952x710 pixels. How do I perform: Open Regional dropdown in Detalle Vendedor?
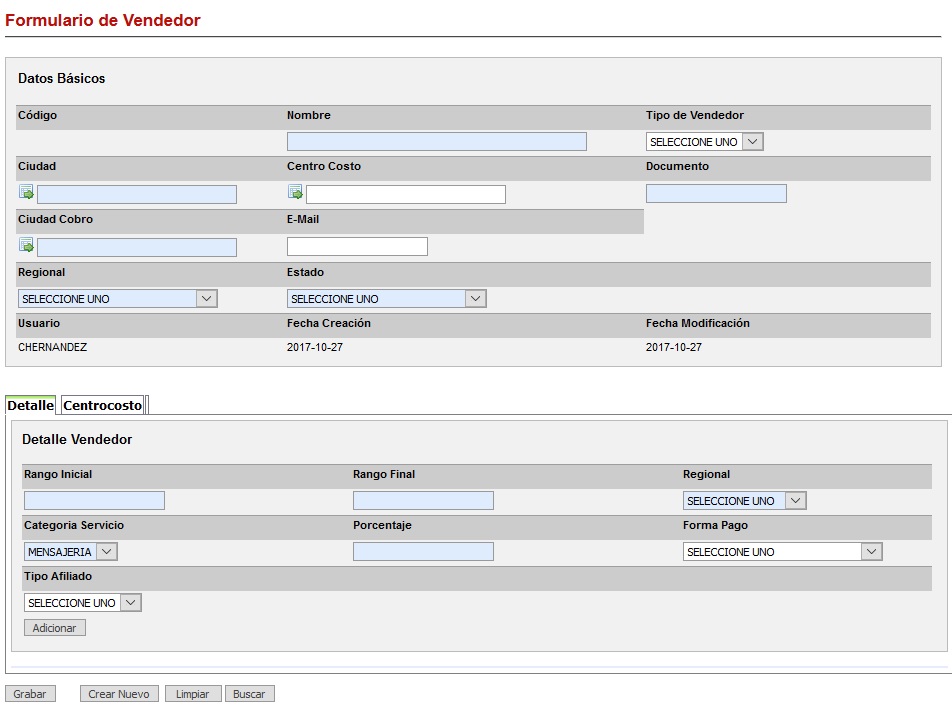pos(744,501)
